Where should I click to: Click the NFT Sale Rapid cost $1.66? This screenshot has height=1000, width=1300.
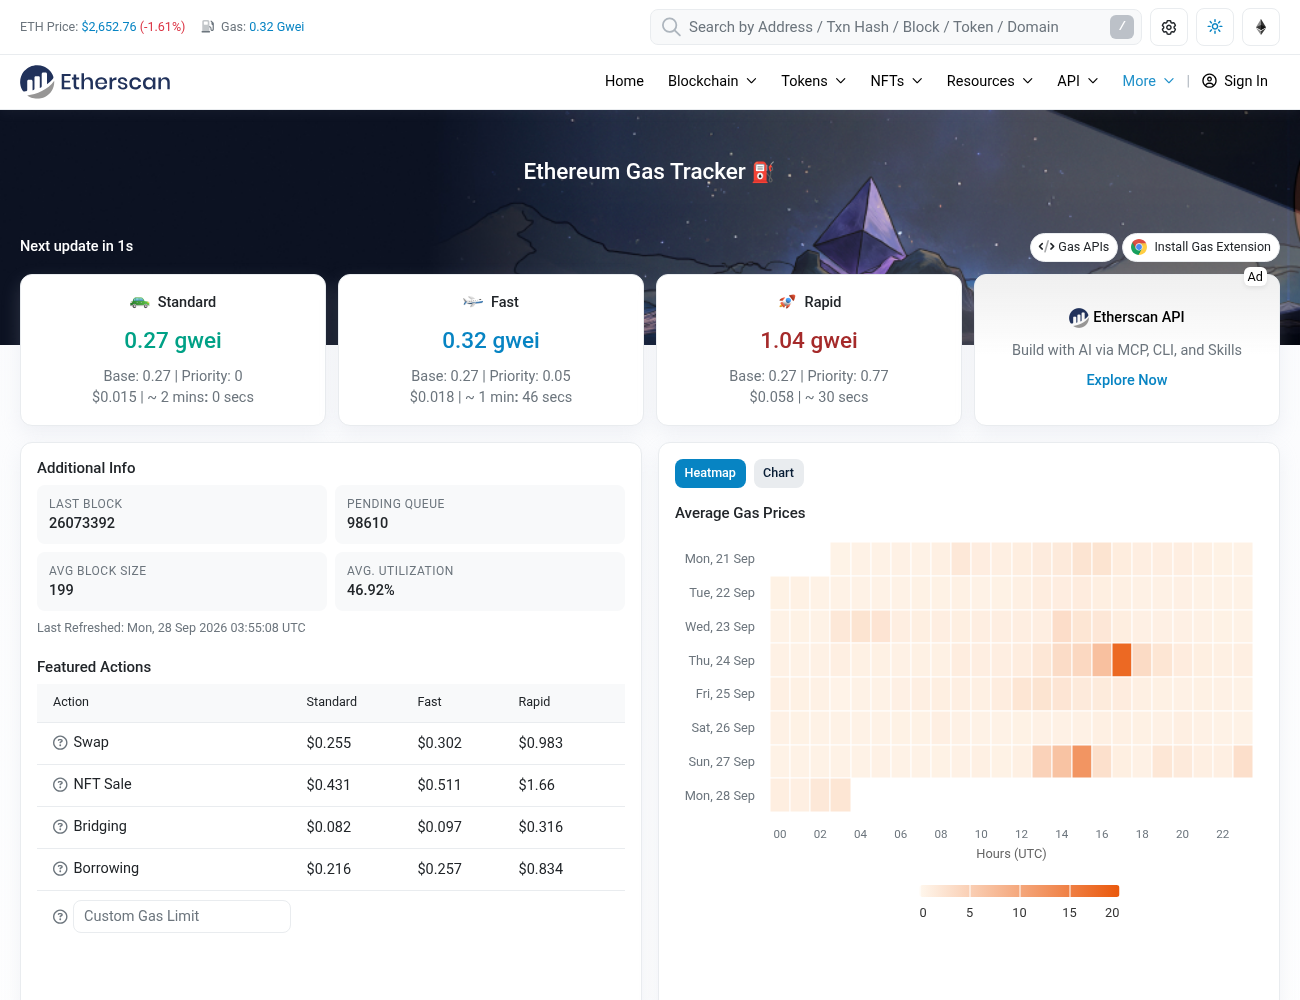tap(537, 785)
